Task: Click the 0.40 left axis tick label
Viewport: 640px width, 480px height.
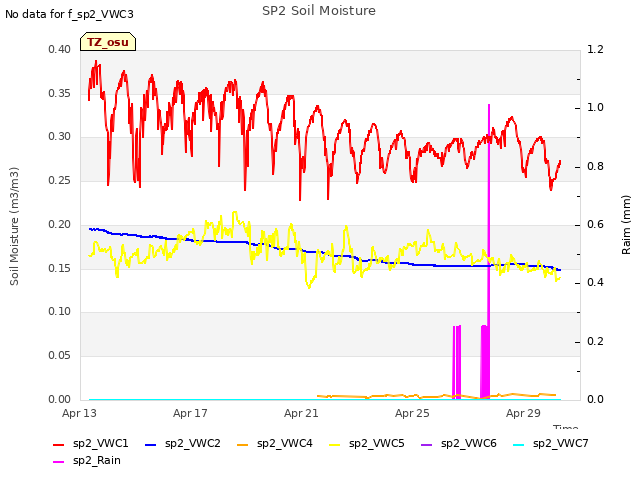Action: pyautogui.click(x=60, y=49)
